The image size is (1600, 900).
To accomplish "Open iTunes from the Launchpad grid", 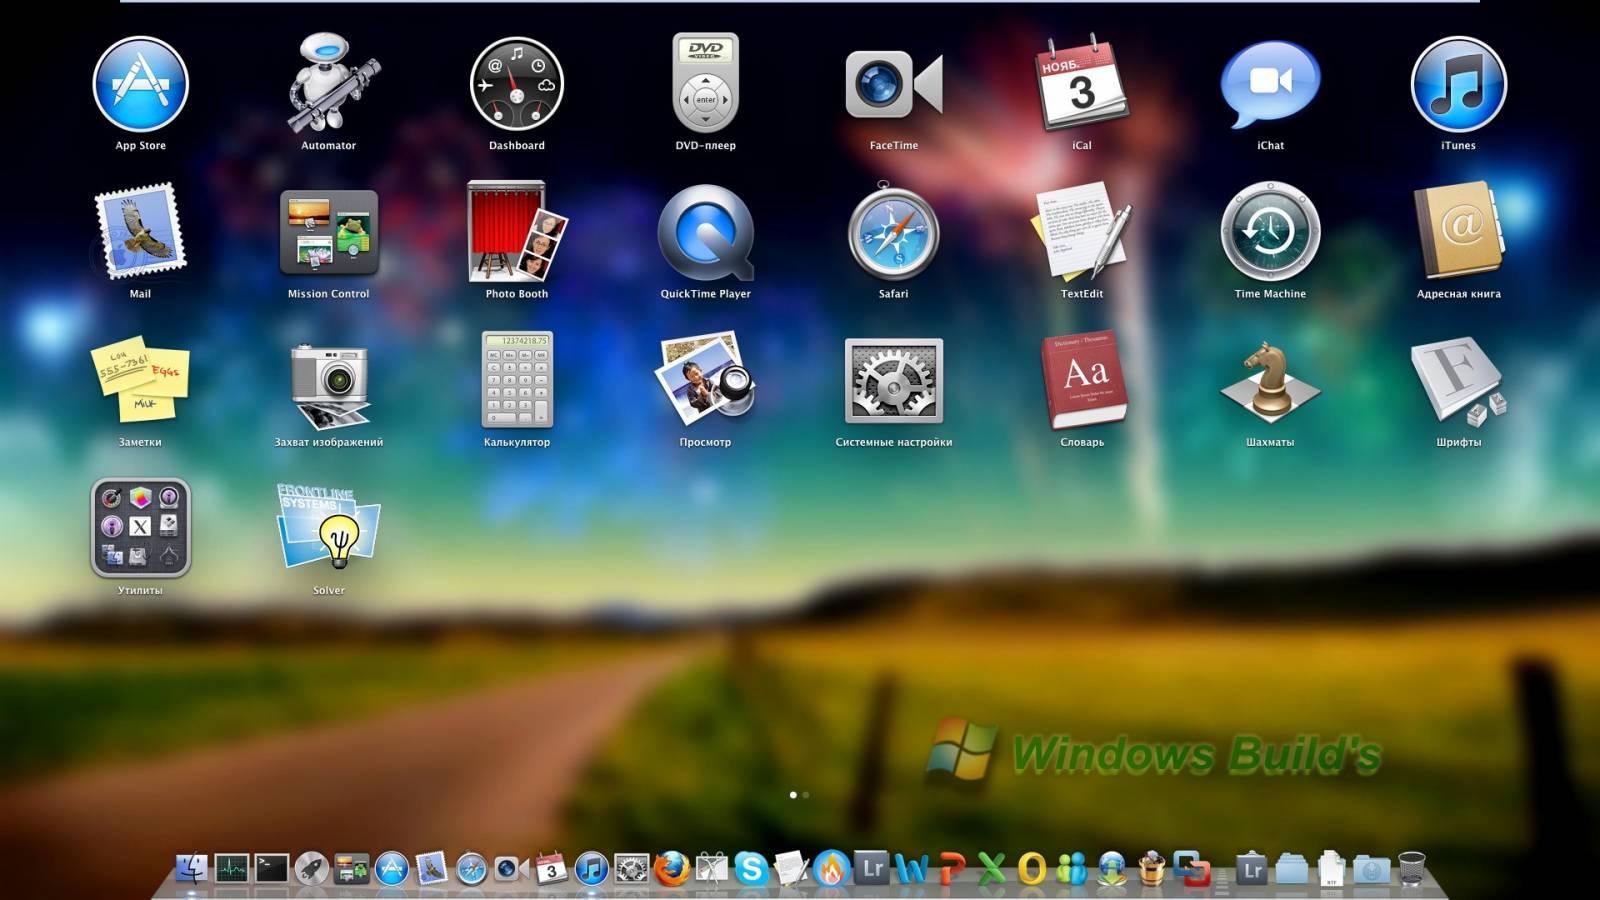I will [x=1458, y=85].
